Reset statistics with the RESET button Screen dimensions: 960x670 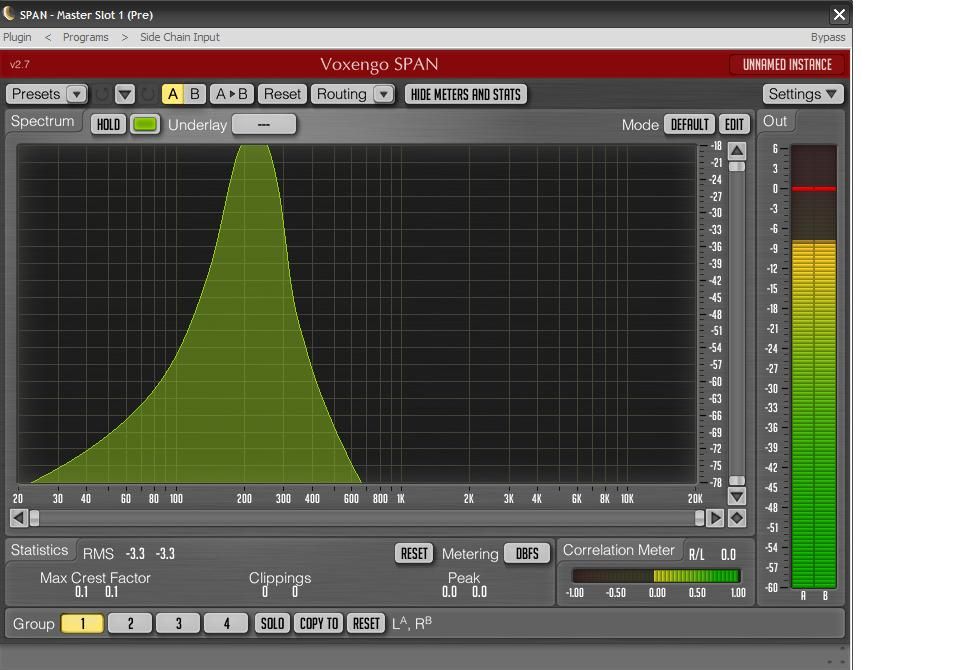point(414,554)
